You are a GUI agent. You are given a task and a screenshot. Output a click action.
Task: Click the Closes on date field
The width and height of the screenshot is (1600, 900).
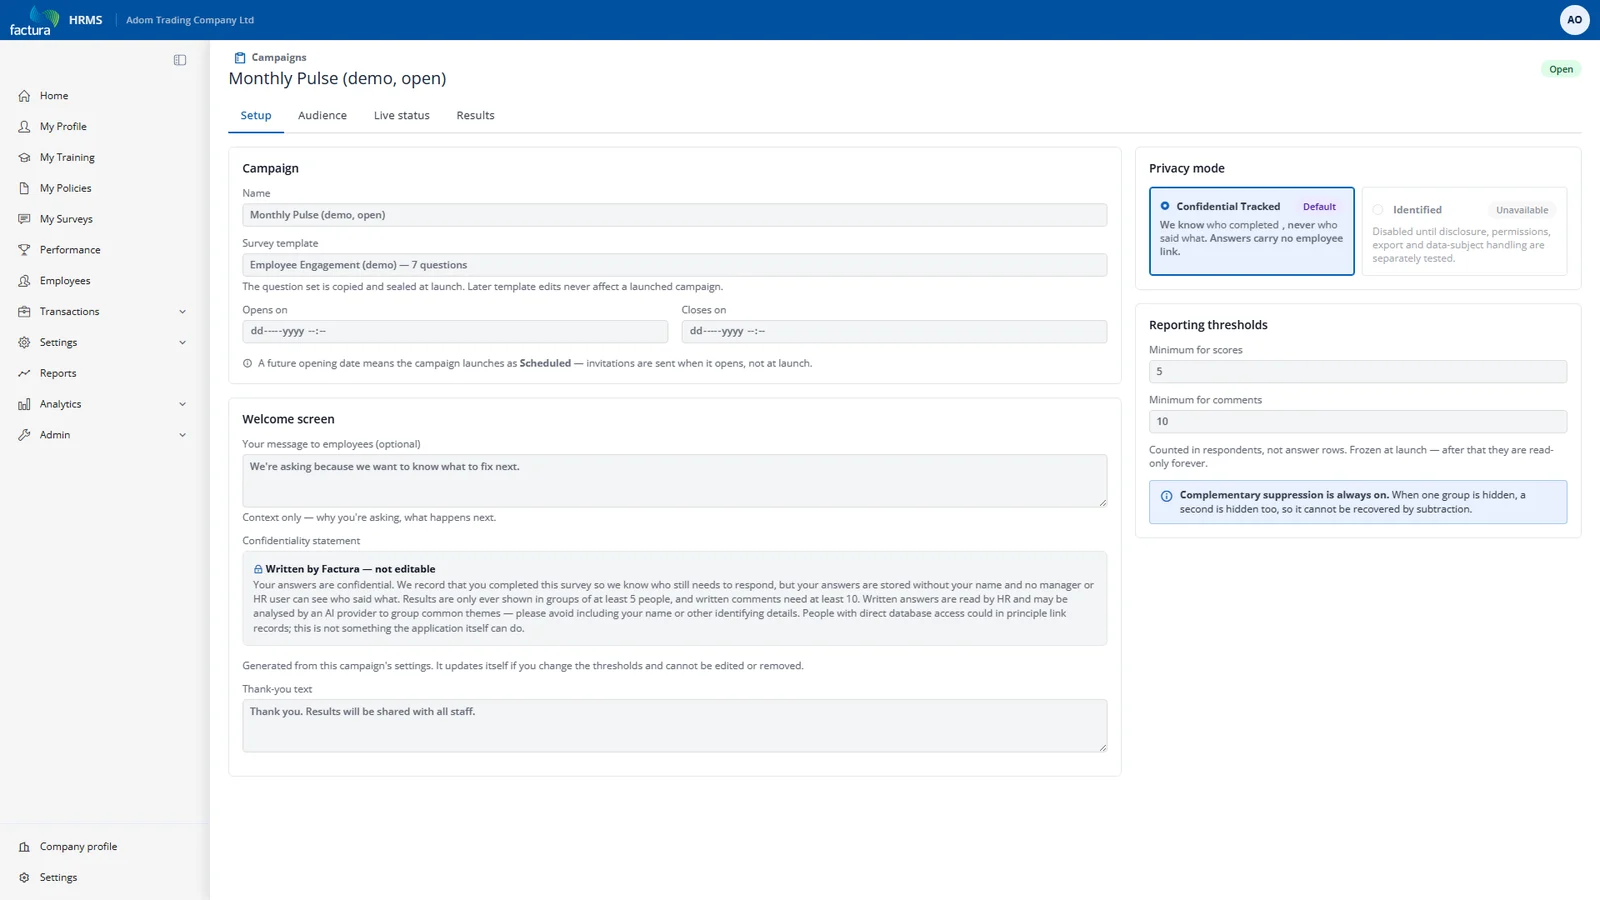click(894, 331)
